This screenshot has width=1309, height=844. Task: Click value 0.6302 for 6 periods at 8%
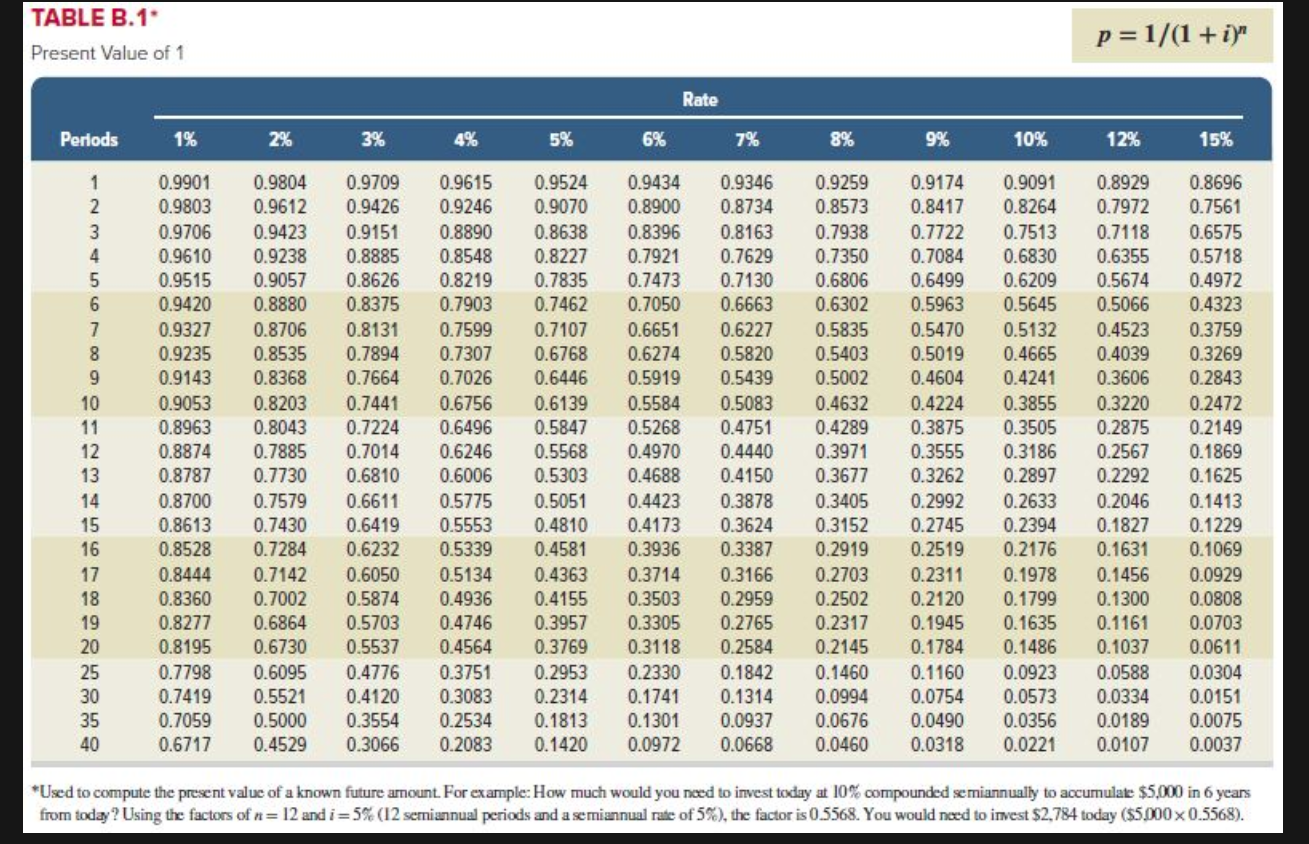842,305
